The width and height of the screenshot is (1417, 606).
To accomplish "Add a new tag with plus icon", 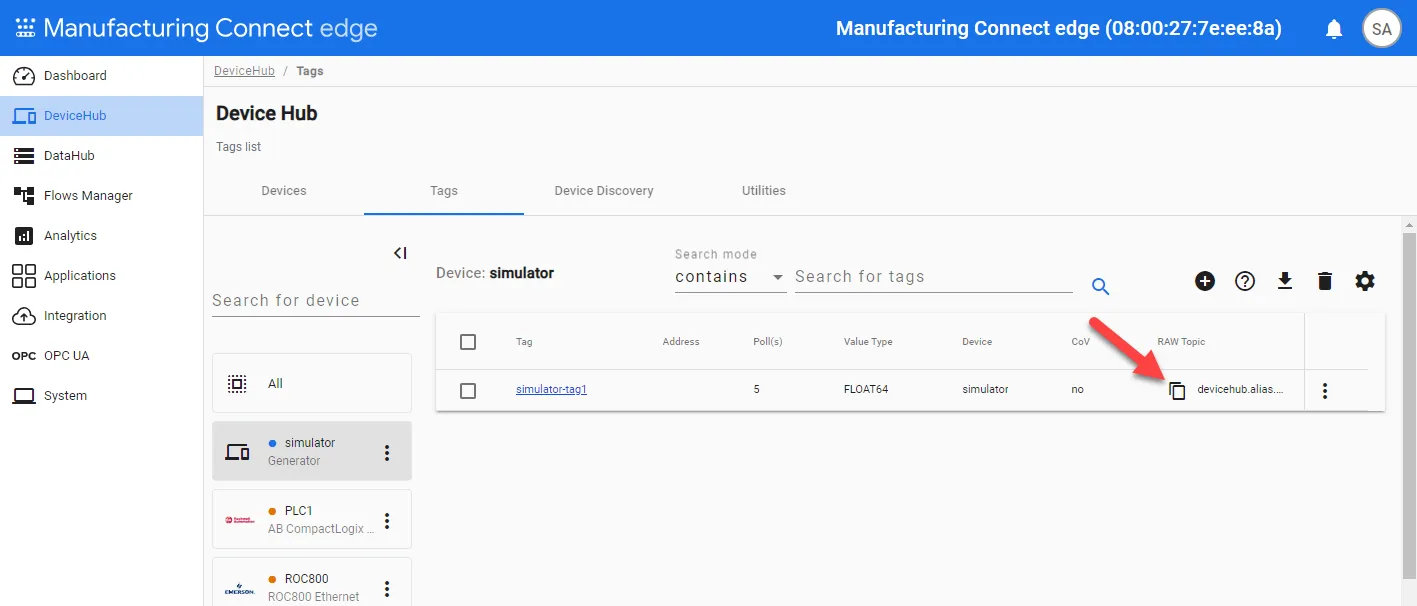I will [x=1205, y=281].
